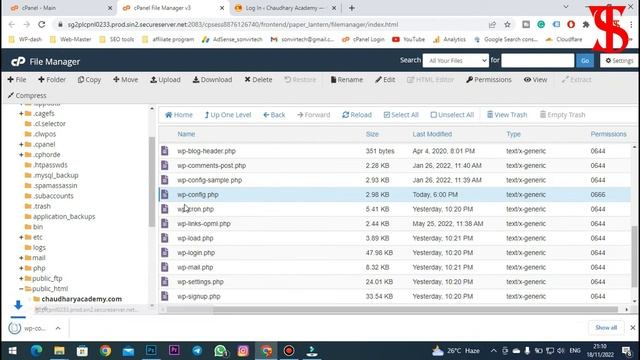Image resolution: width=640 pixels, height=360 pixels.
Task: Expand the mail folder in tree
Action: point(21,258)
